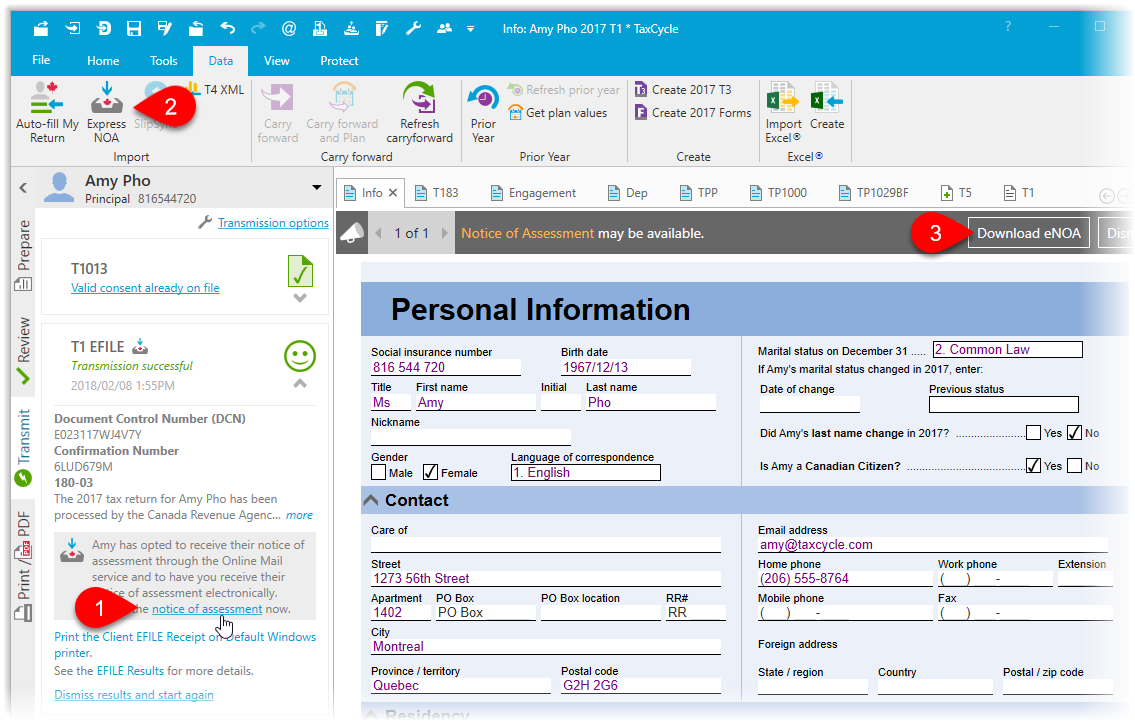Open Language of correspondence English dropdown
This screenshot has width=1135, height=721.
point(586,473)
